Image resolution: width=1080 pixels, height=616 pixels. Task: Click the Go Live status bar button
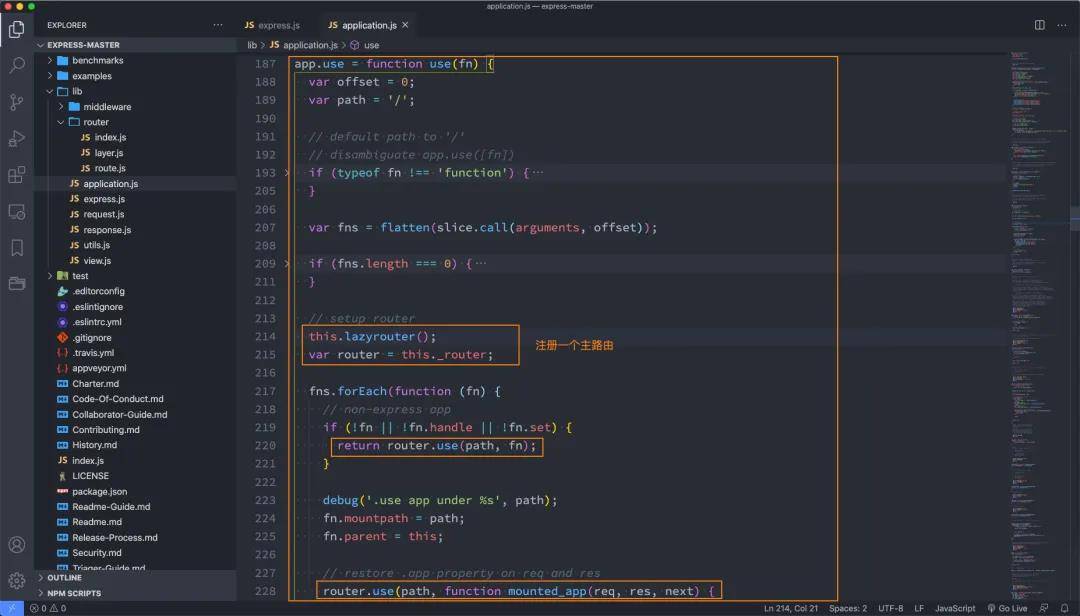1007,608
